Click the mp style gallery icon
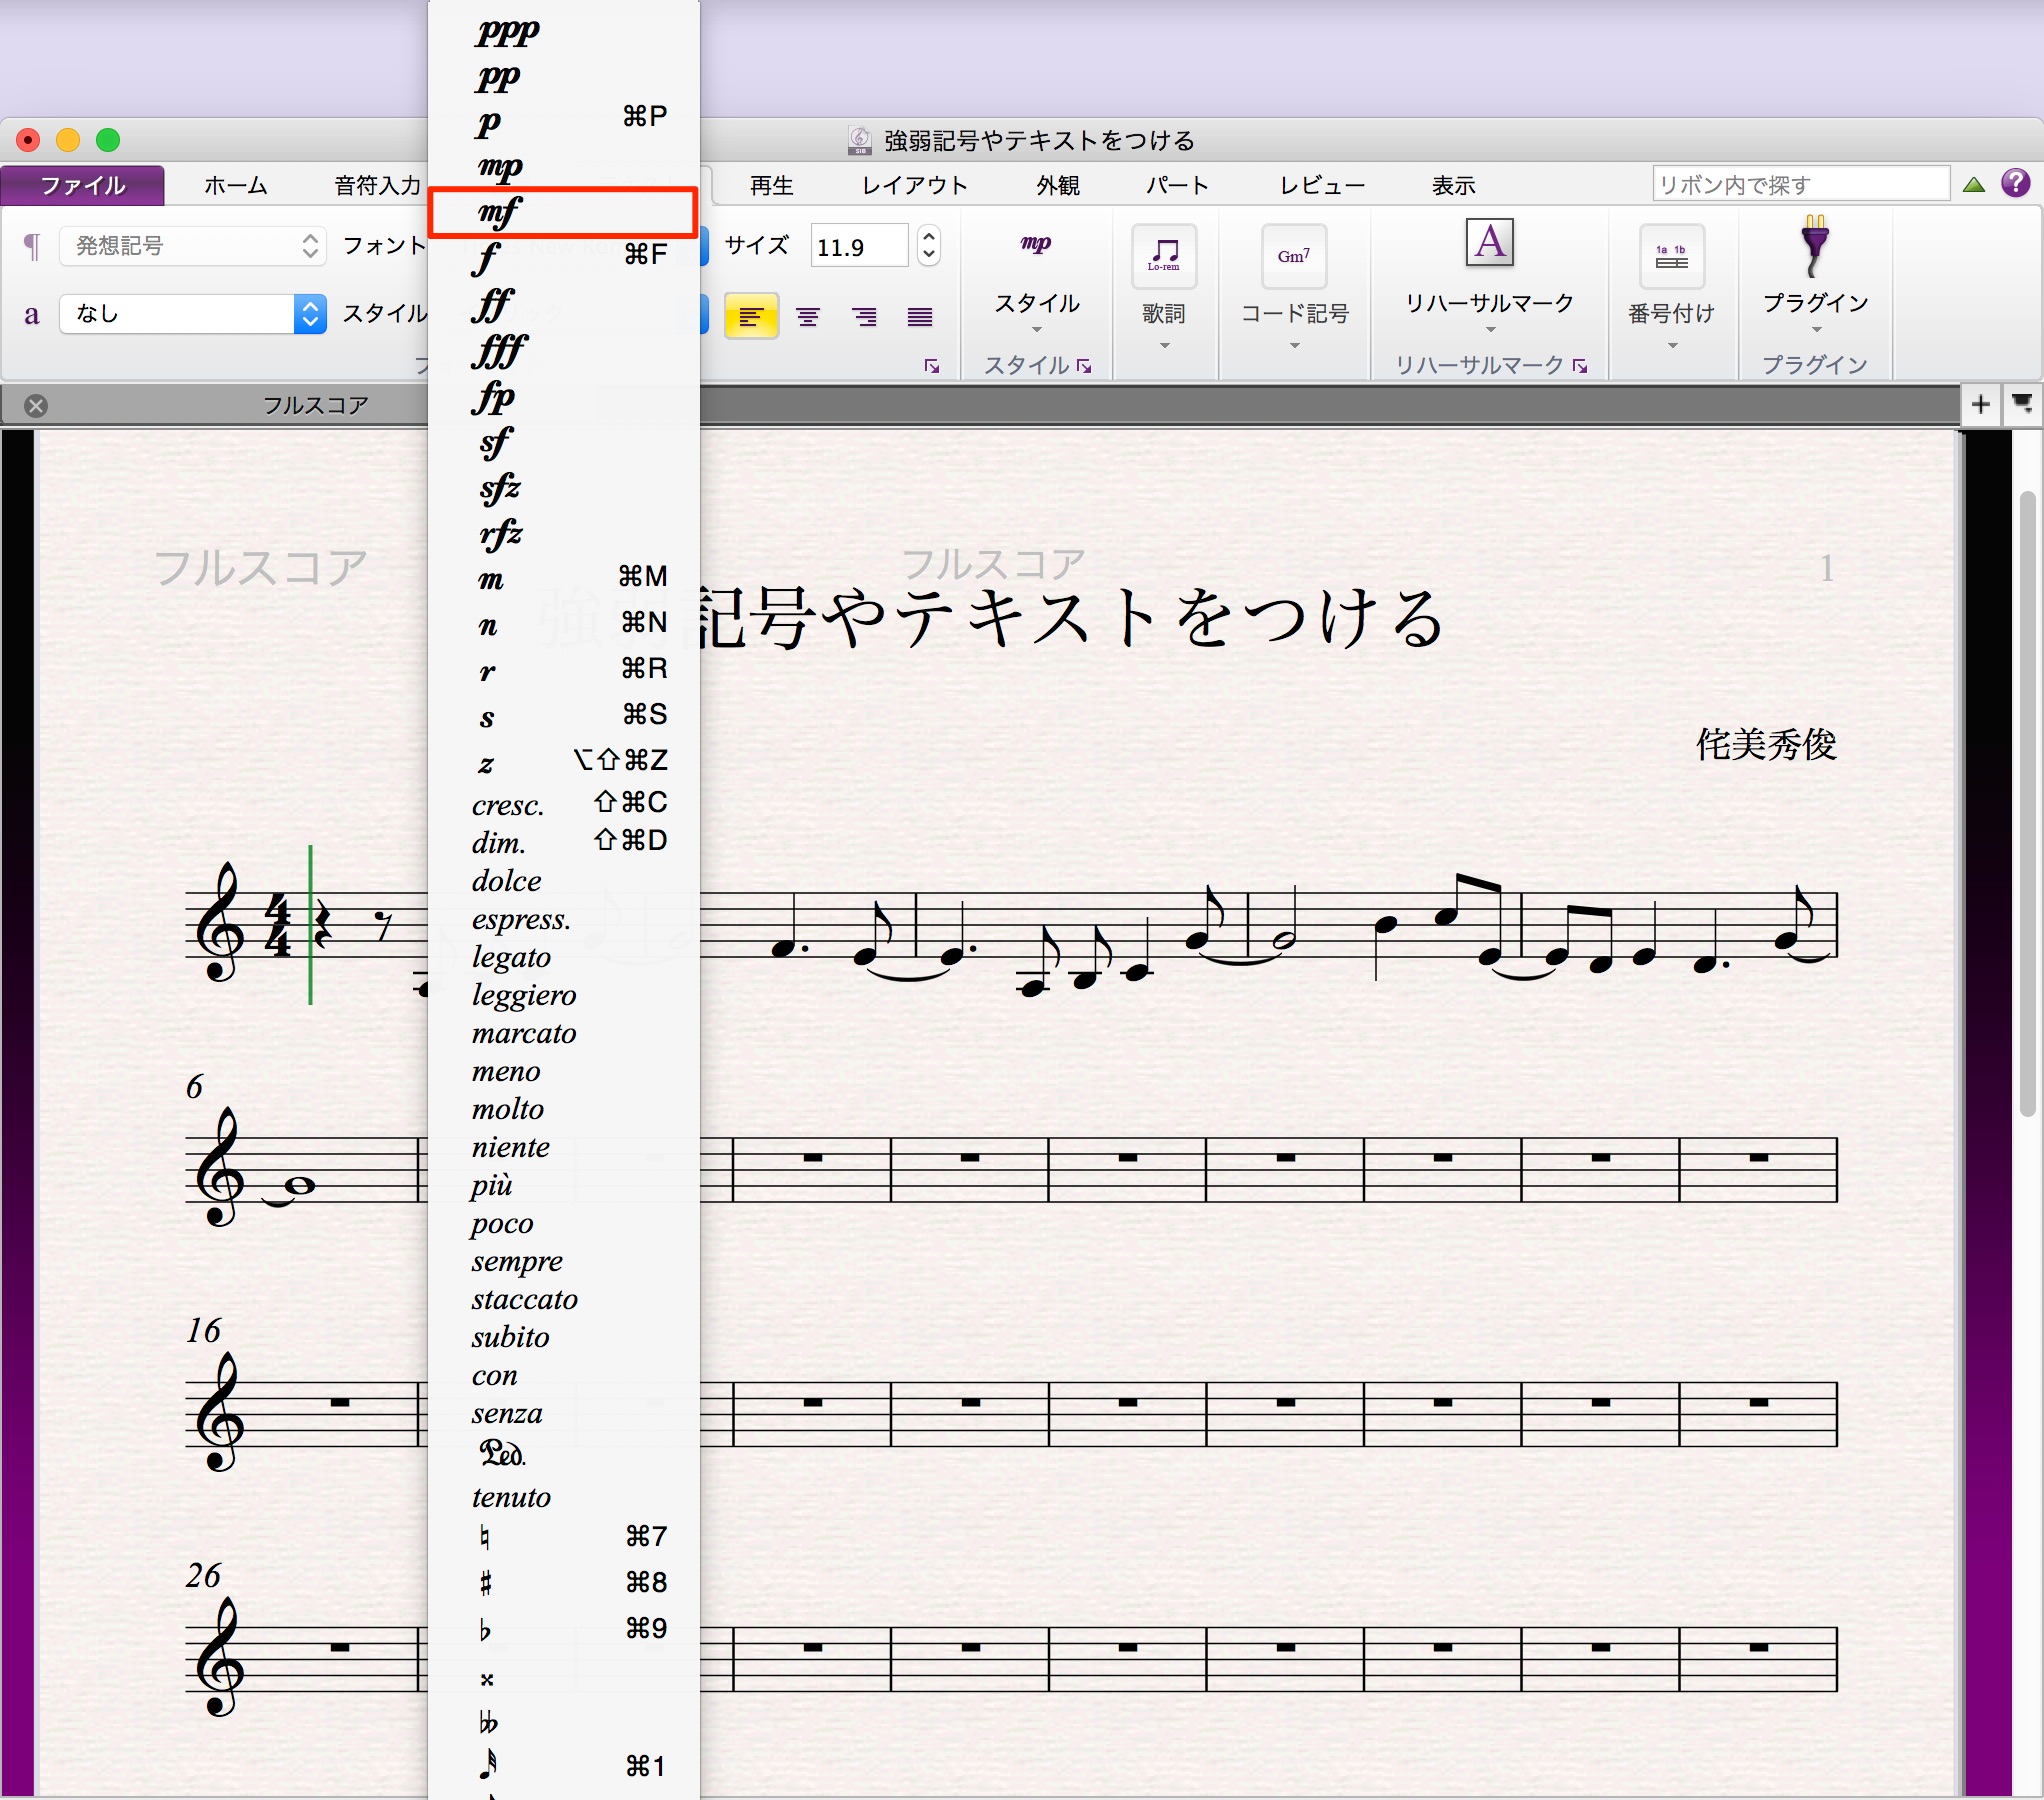Screen dimensions: 2044x1800 pos(1036,244)
